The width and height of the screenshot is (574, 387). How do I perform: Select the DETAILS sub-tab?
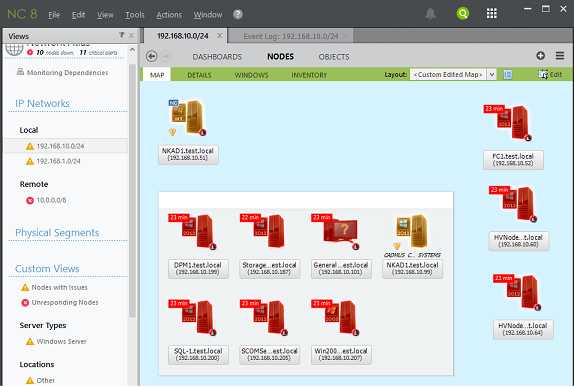199,75
